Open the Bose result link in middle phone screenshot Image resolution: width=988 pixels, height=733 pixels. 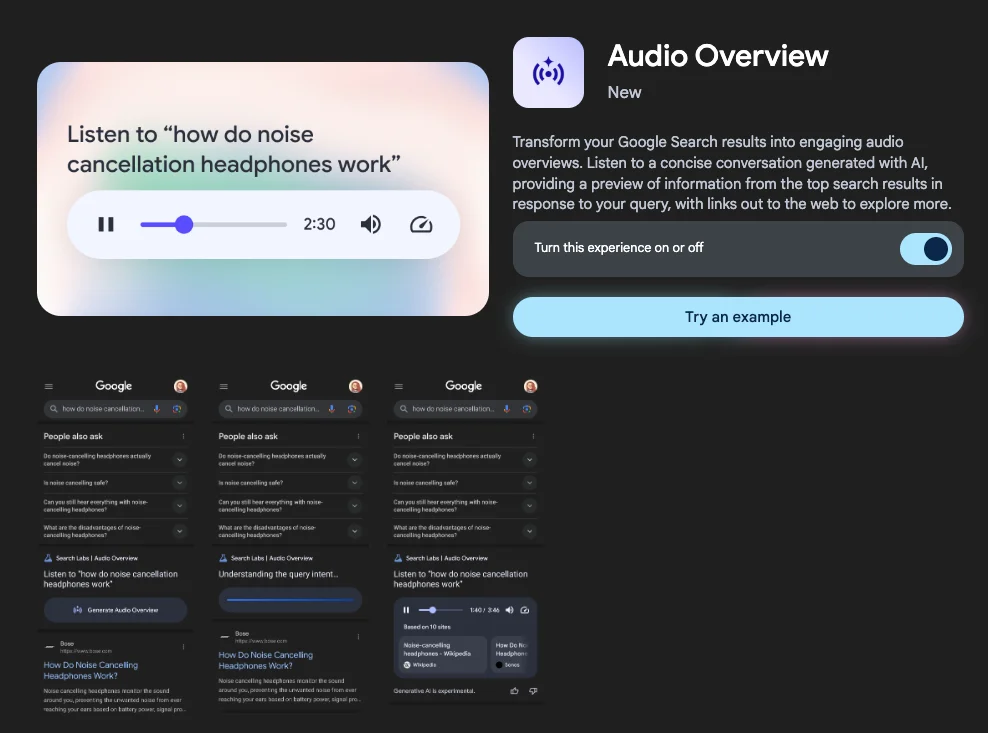265,661
